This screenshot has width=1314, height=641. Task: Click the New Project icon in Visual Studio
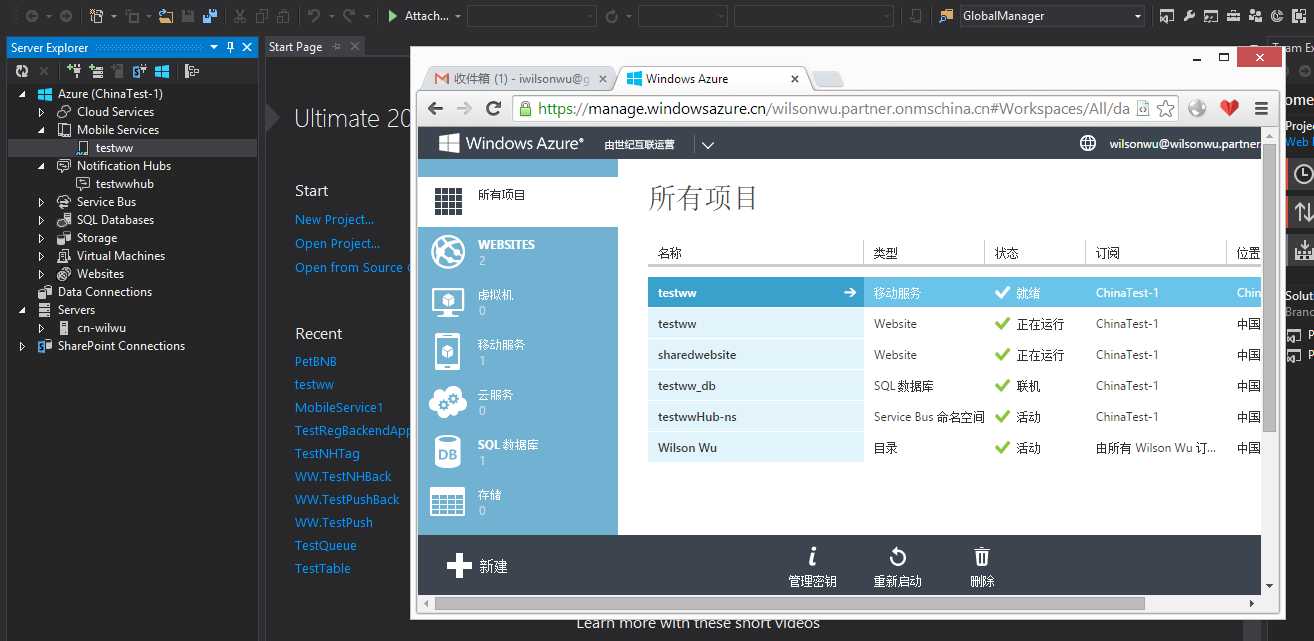coord(96,16)
